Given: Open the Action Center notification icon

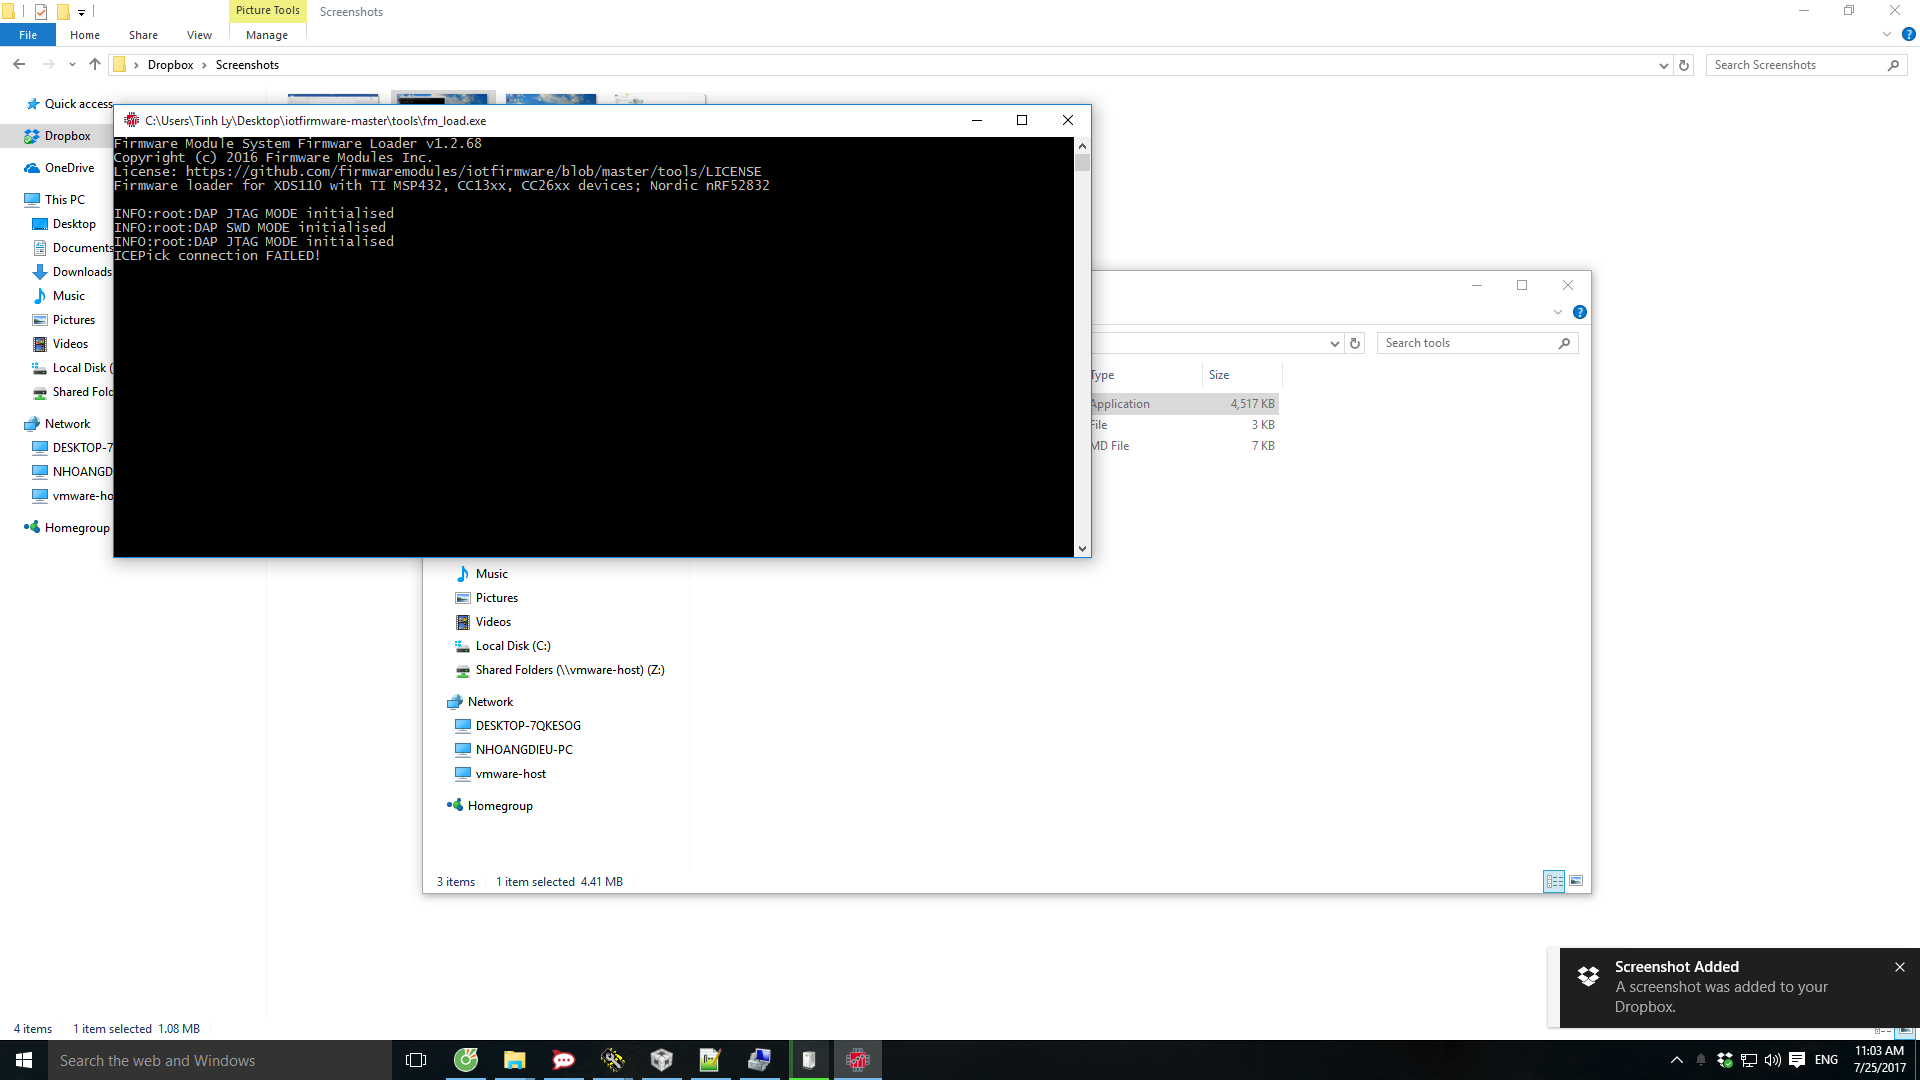Looking at the screenshot, I should (x=1797, y=1060).
